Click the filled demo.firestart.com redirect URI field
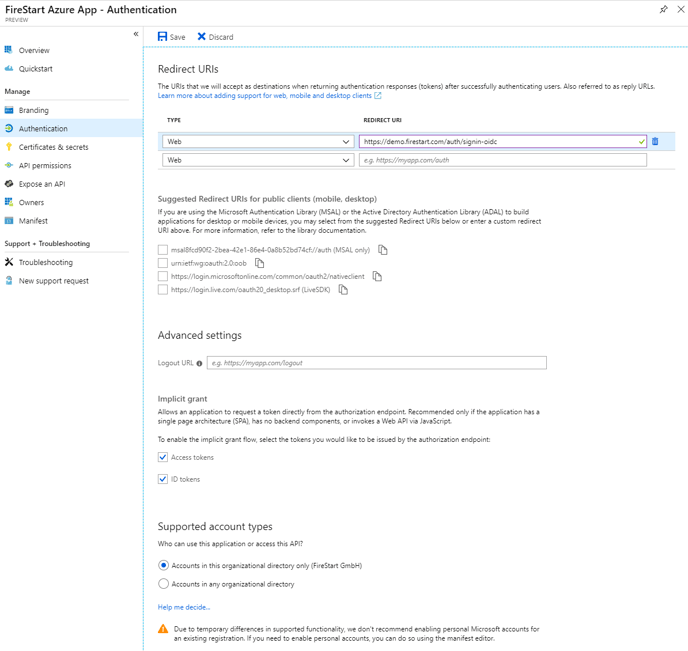 (503, 141)
